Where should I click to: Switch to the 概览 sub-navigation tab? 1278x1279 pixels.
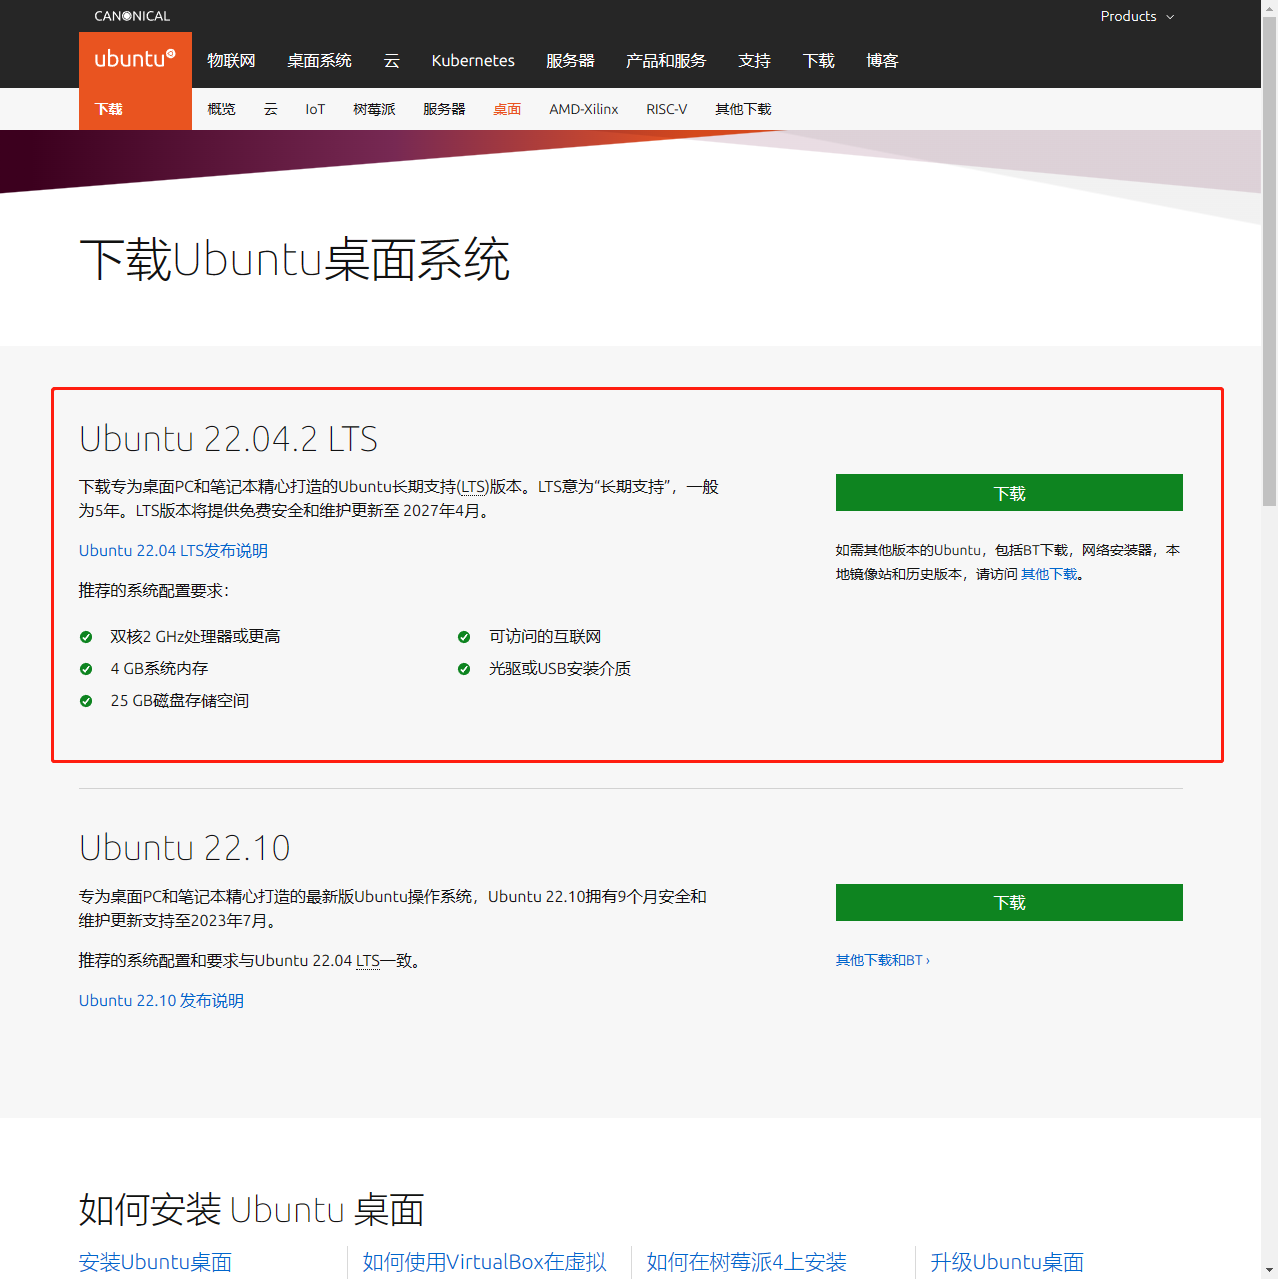tap(221, 109)
